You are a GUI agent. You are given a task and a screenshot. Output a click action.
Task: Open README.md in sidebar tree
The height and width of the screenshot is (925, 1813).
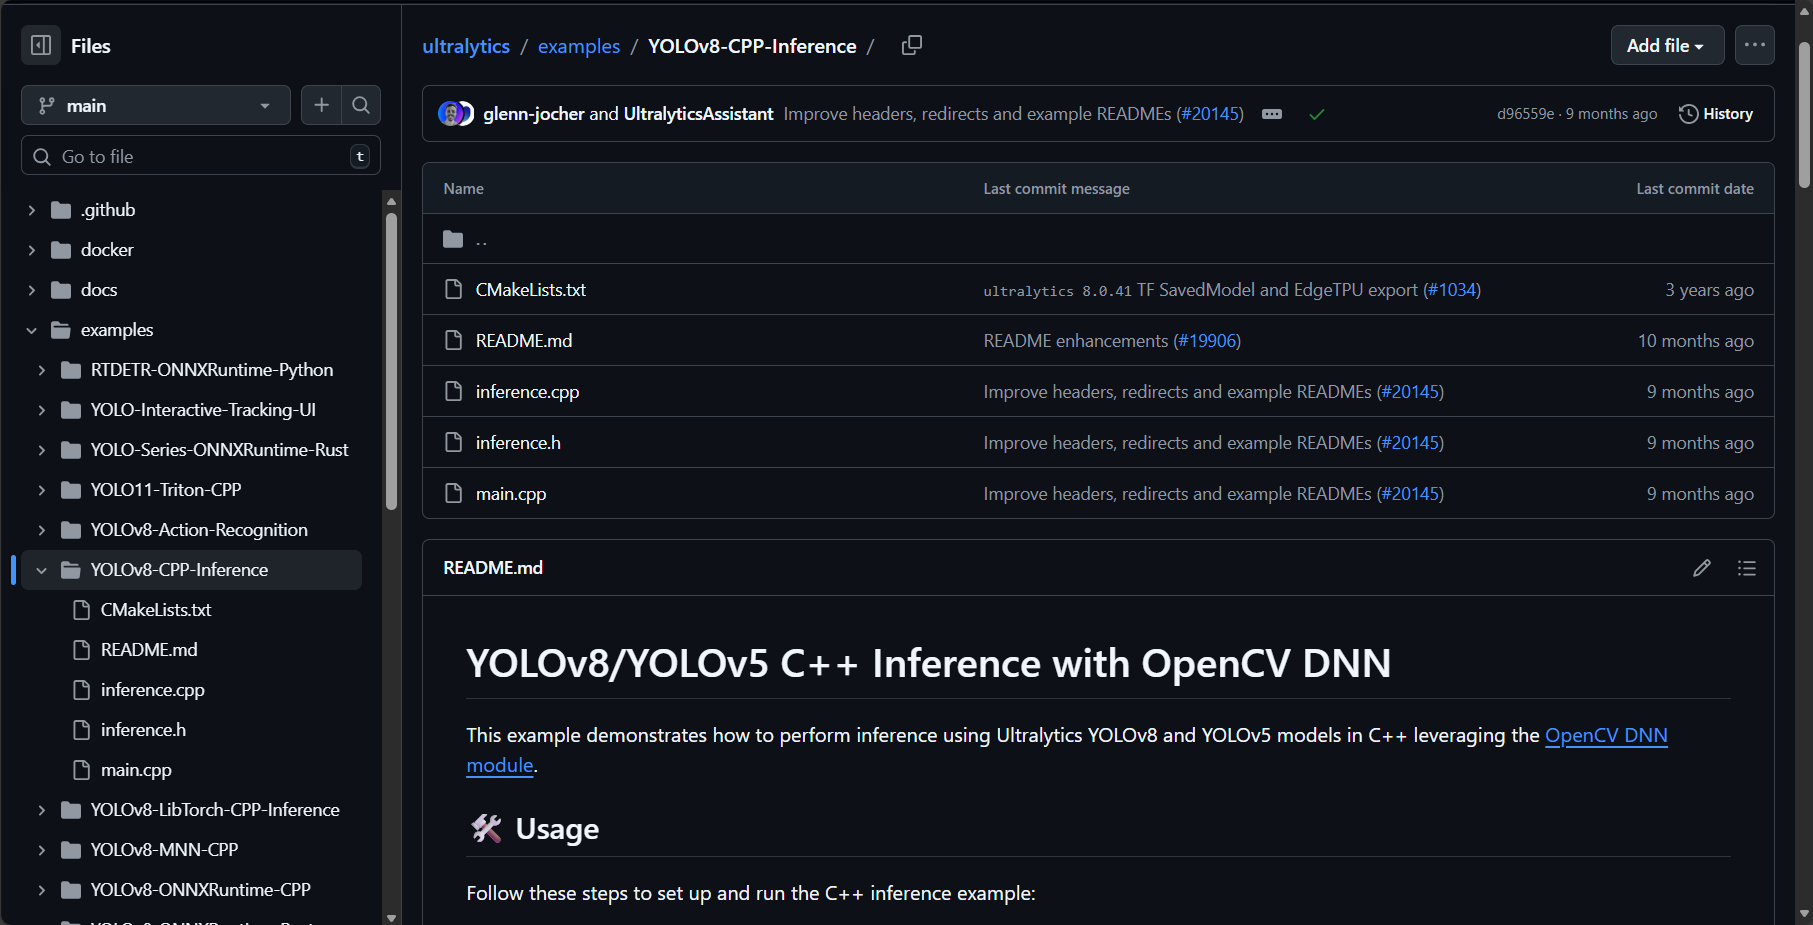149,650
